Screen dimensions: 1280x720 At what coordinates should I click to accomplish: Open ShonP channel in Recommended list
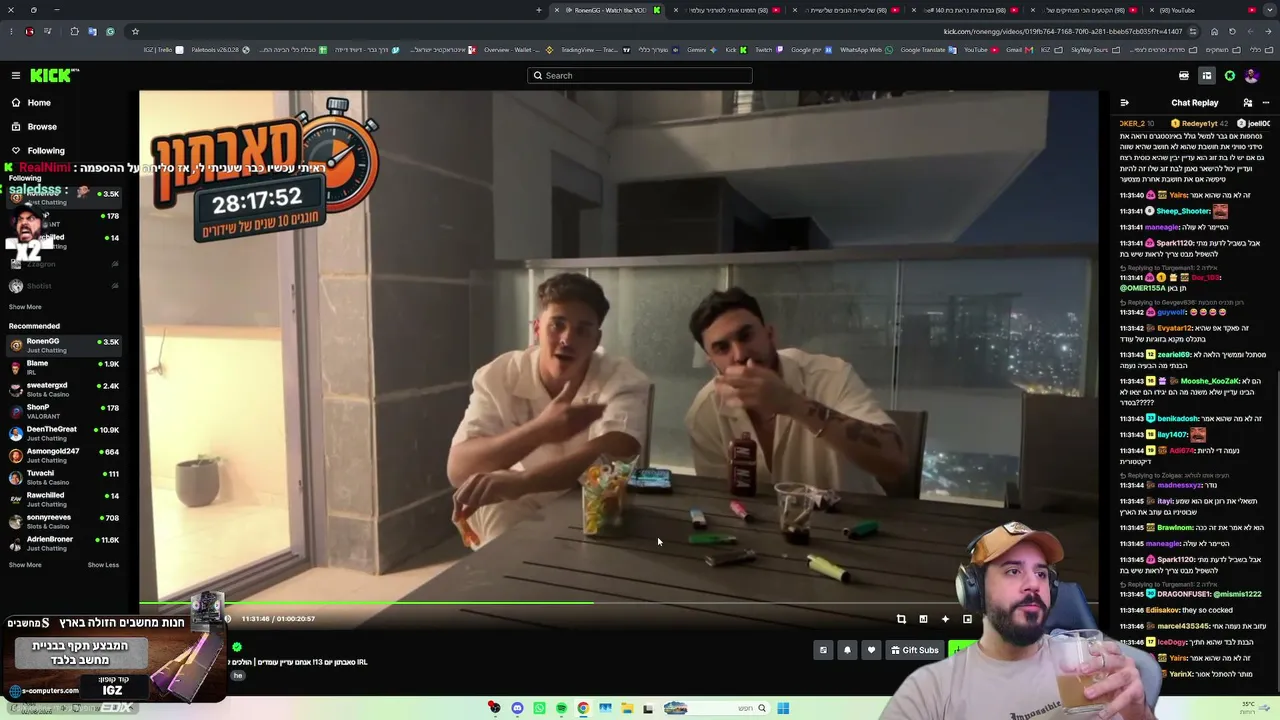(64, 411)
